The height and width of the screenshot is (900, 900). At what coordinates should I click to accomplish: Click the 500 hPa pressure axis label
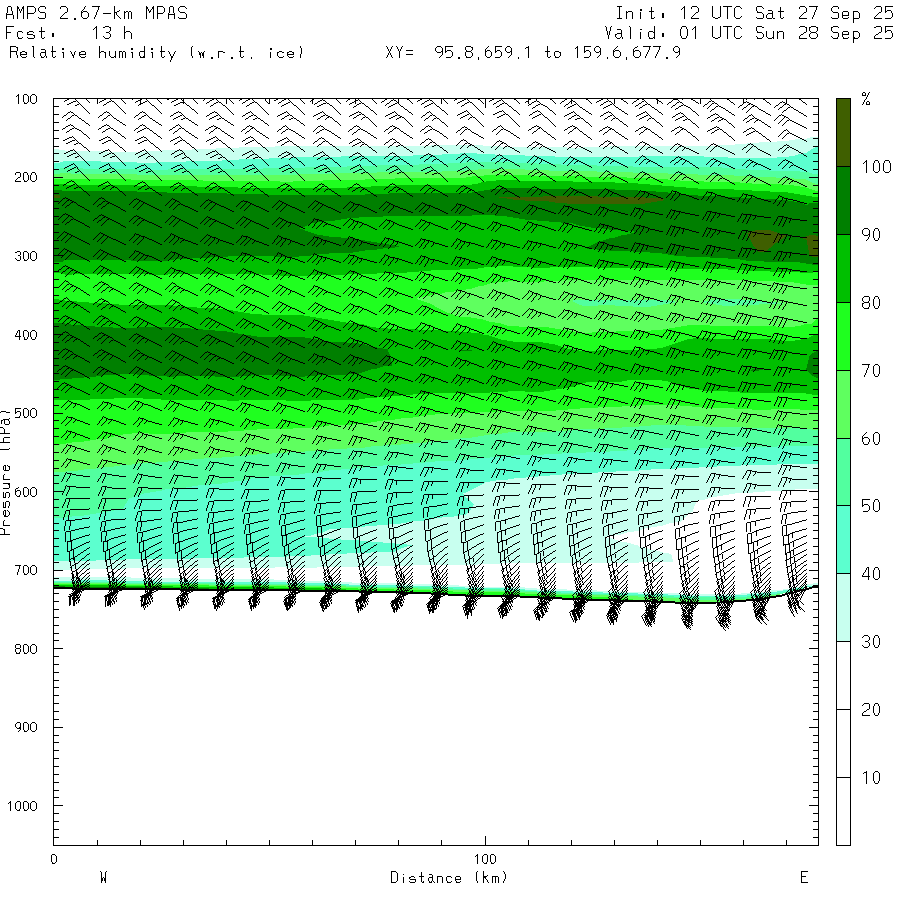(x=26, y=413)
